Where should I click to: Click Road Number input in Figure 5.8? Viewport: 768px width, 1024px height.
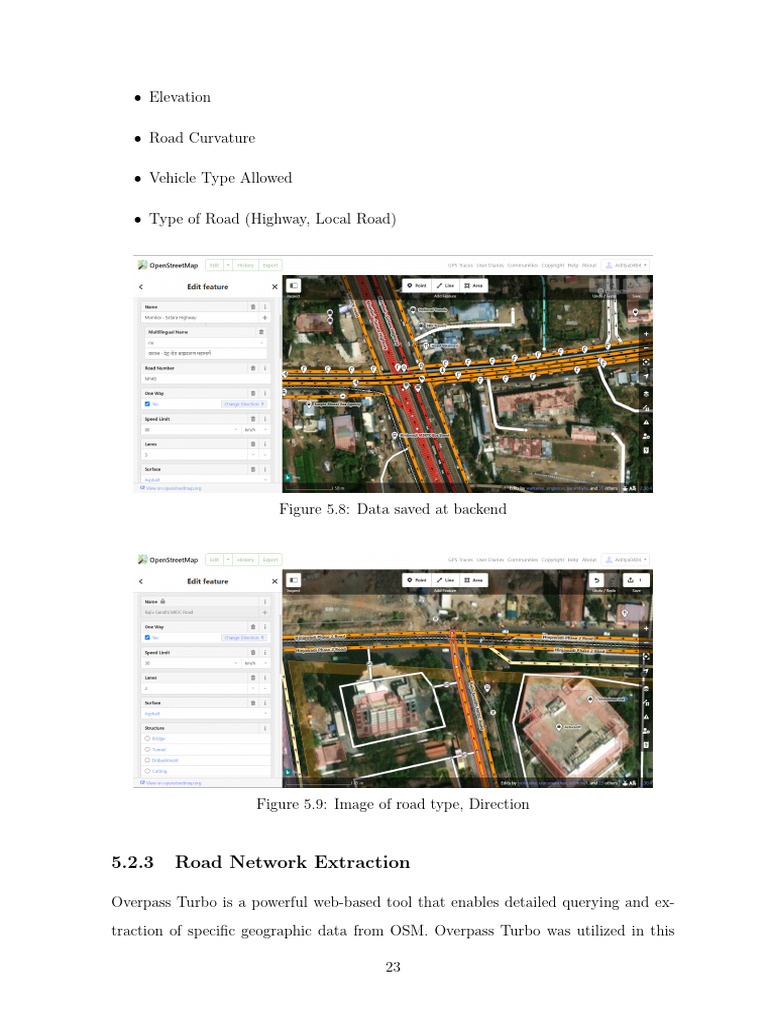click(x=206, y=379)
